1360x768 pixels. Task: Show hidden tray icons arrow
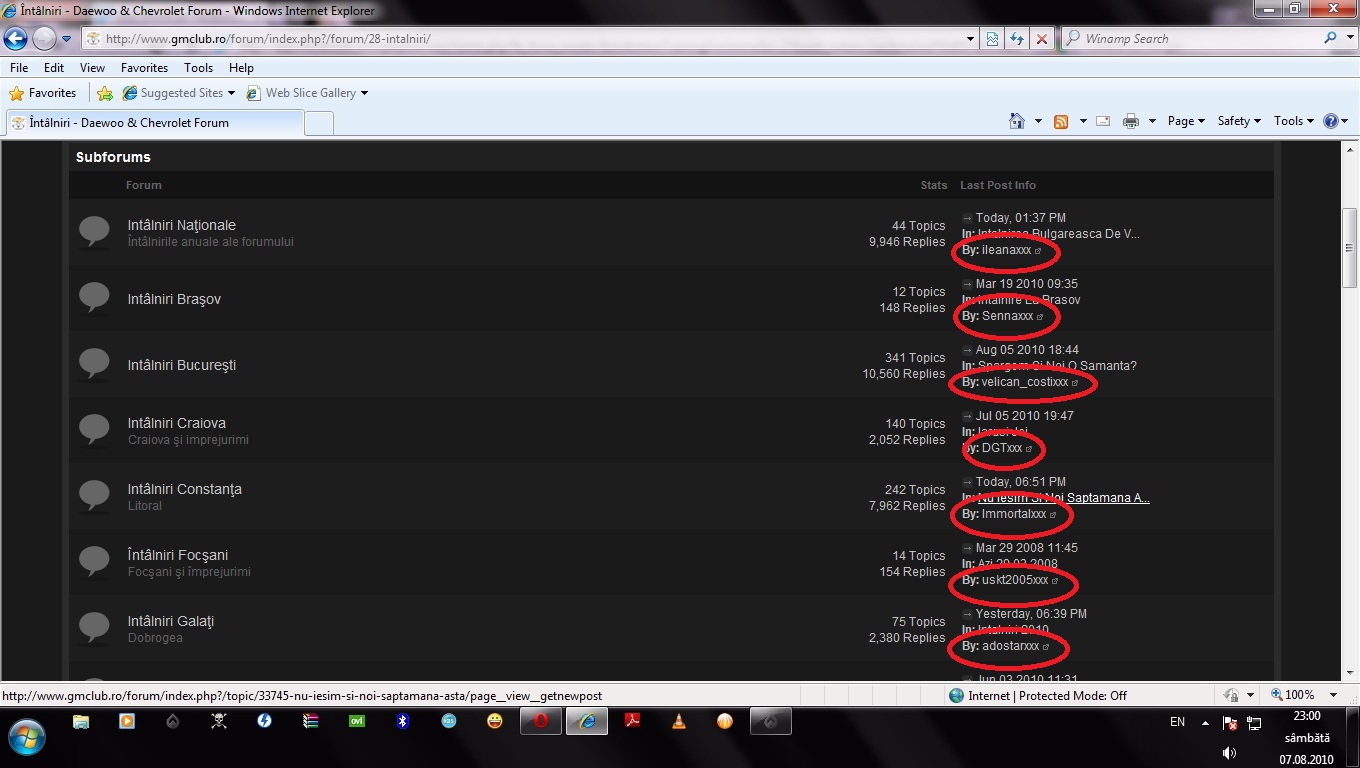coord(1205,722)
